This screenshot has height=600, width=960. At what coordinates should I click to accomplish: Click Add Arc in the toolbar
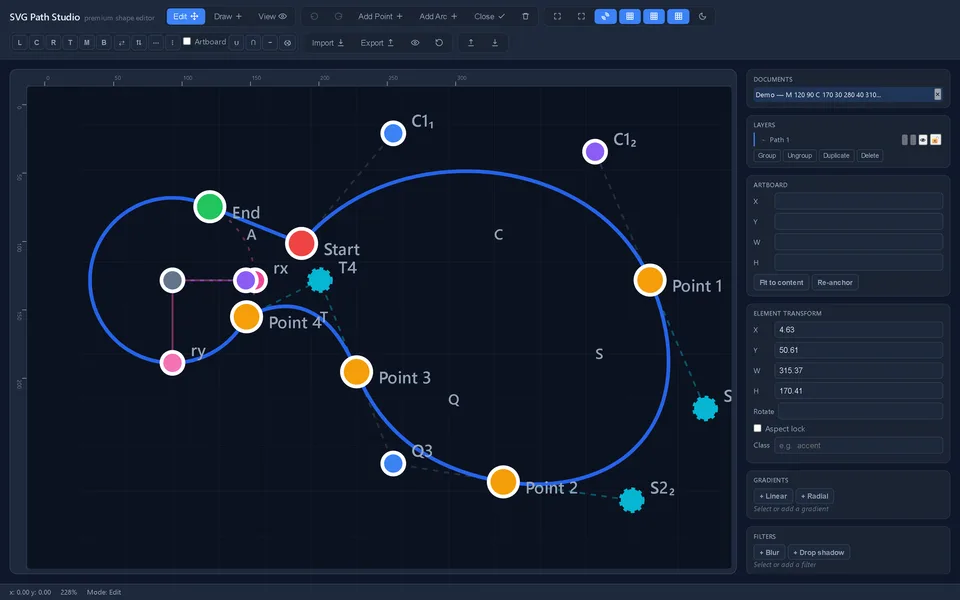438,17
